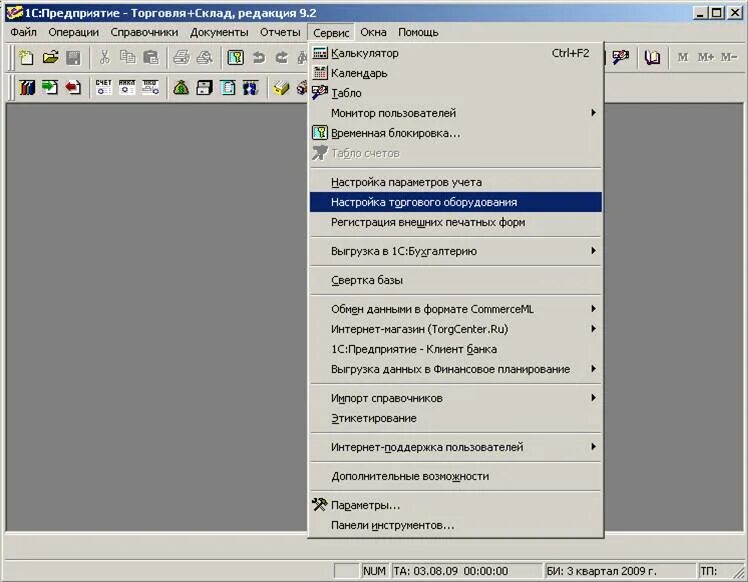Expand Обмен данными в формате CommerceML submenu
Image resolution: width=748 pixels, height=582 pixels.
(x=456, y=309)
